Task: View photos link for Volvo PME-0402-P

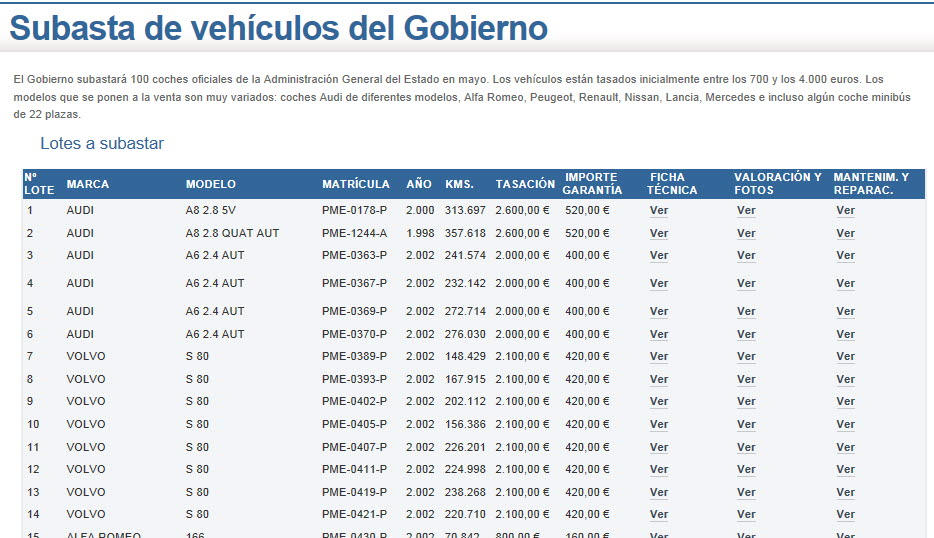Action: [x=746, y=402]
